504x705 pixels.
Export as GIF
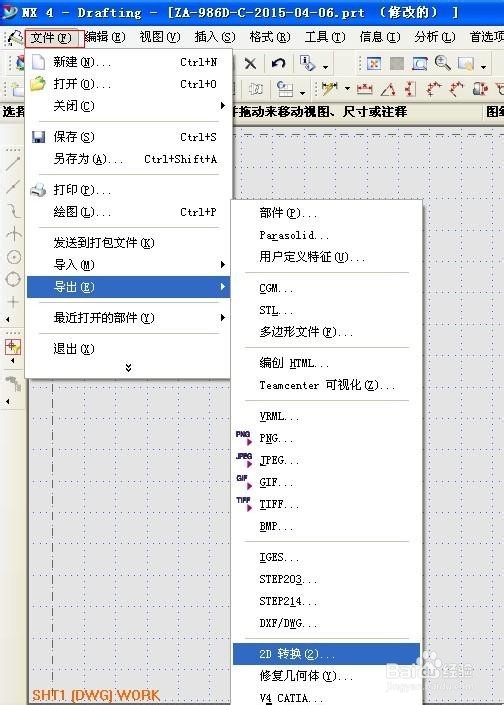[327, 482]
